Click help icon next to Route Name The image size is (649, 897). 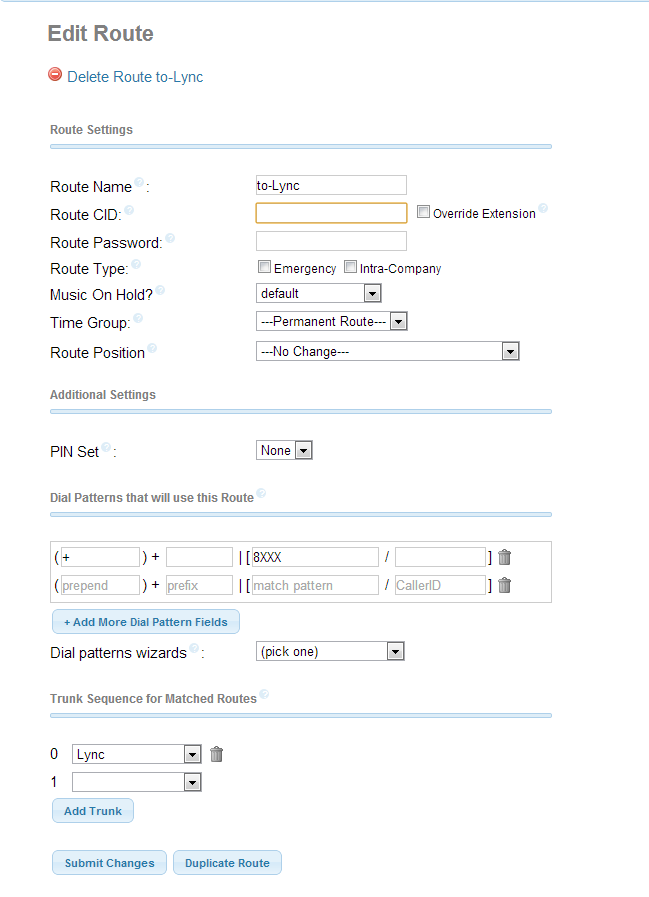click(139, 183)
